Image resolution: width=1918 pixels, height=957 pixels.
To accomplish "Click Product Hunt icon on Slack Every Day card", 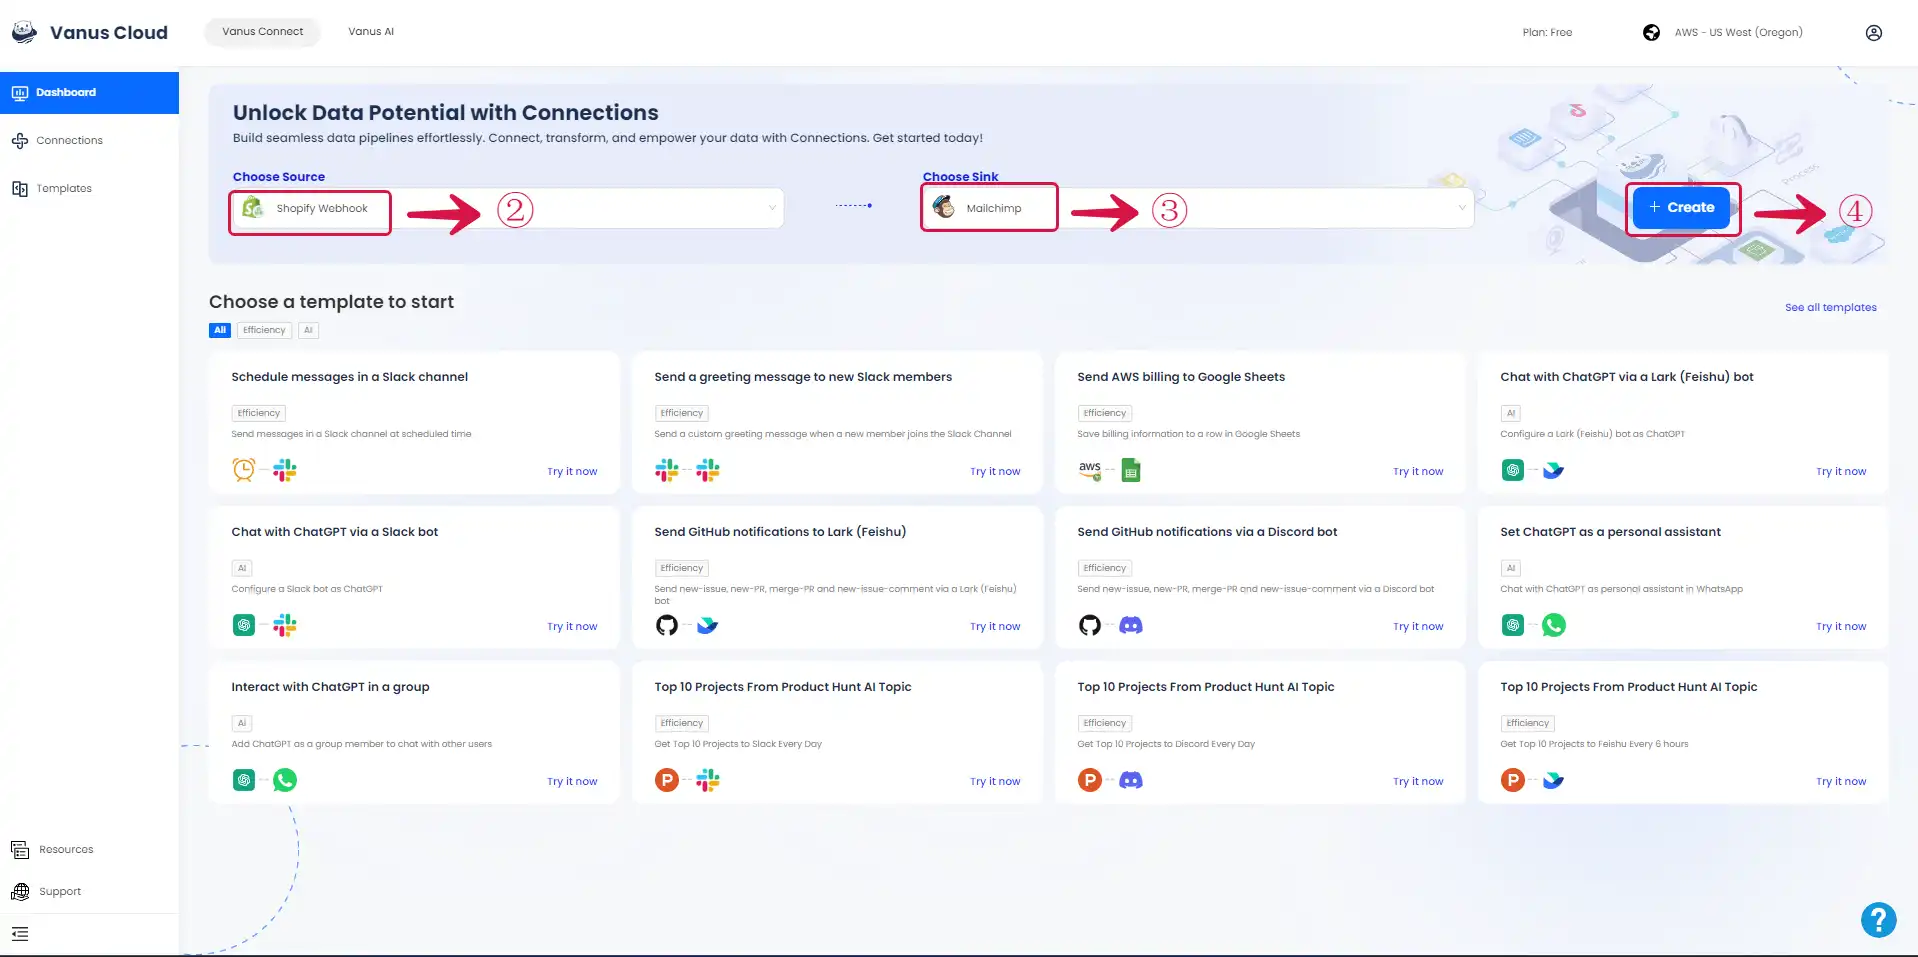I will 667,780.
